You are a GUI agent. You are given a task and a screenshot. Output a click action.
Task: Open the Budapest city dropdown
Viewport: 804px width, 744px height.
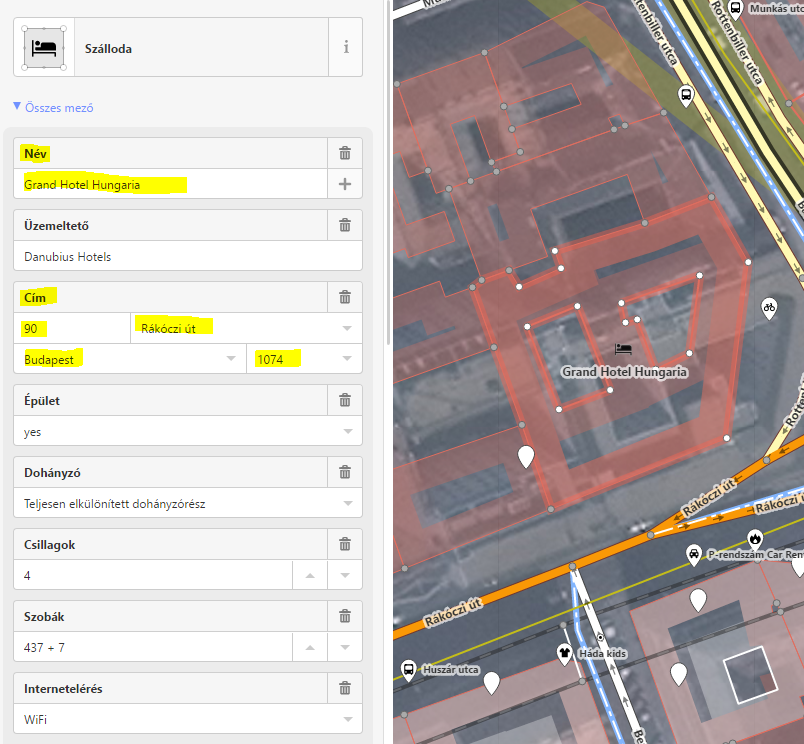pos(231,359)
